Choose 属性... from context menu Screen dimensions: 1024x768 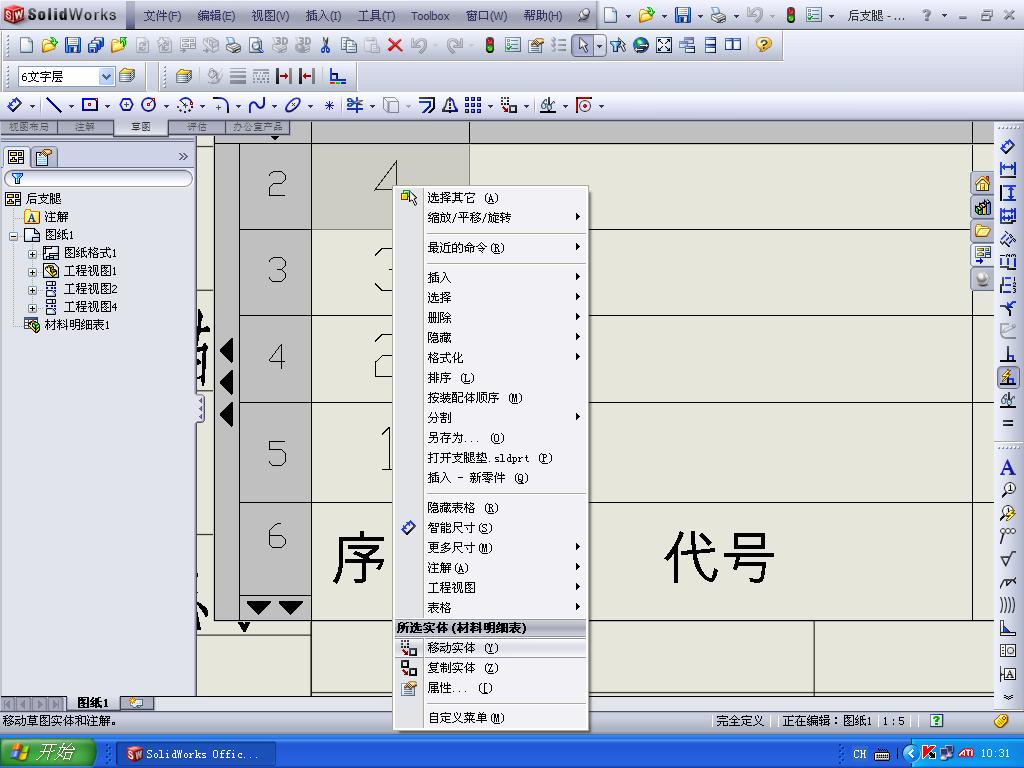click(x=491, y=688)
